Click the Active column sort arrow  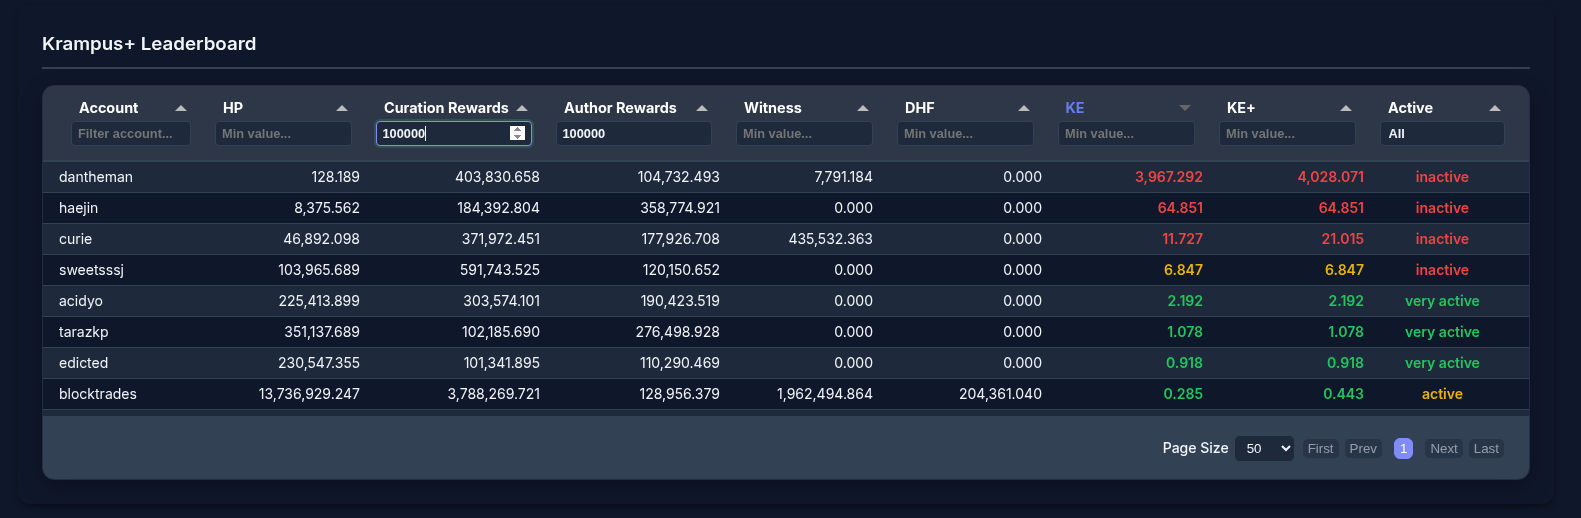pos(1495,108)
